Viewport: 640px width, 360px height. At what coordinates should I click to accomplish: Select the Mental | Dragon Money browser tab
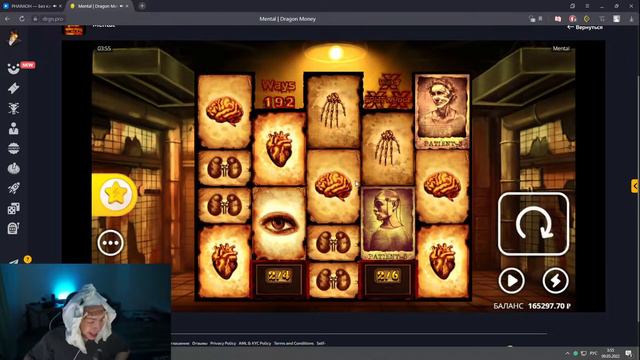click(x=98, y=6)
